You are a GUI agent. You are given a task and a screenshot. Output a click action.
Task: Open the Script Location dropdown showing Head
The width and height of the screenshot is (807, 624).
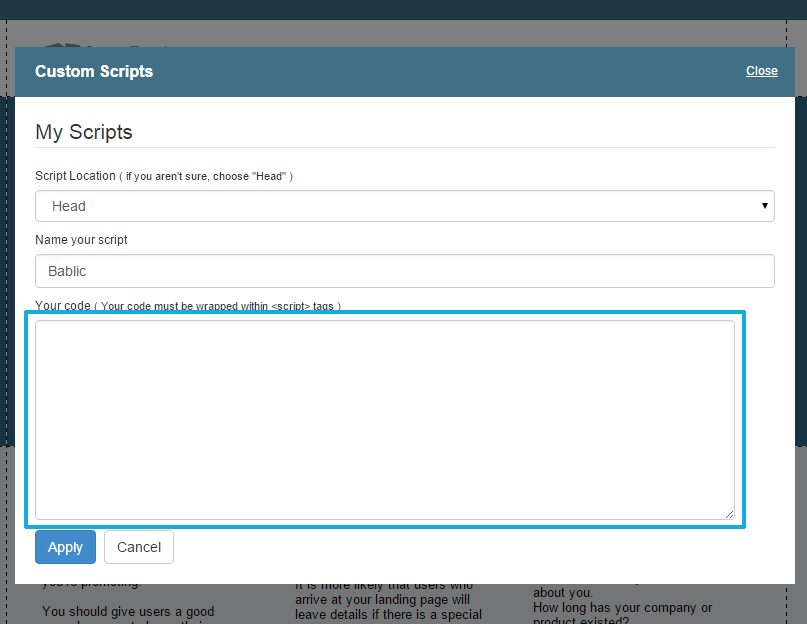[x=404, y=206]
